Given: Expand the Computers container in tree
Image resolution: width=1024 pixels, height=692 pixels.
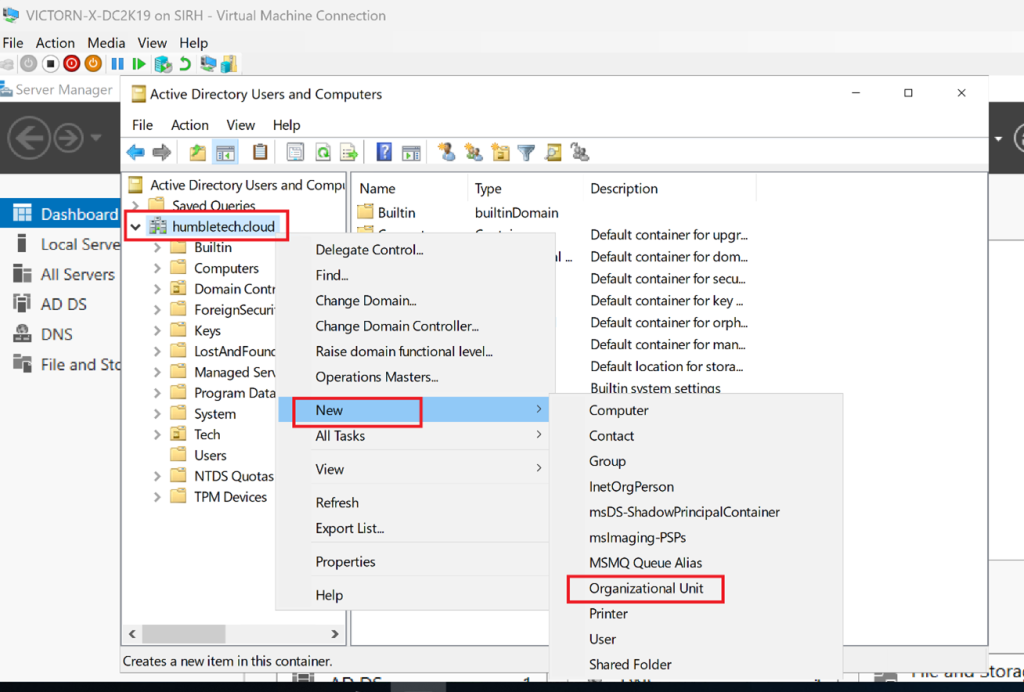Looking at the screenshot, I should (157, 269).
